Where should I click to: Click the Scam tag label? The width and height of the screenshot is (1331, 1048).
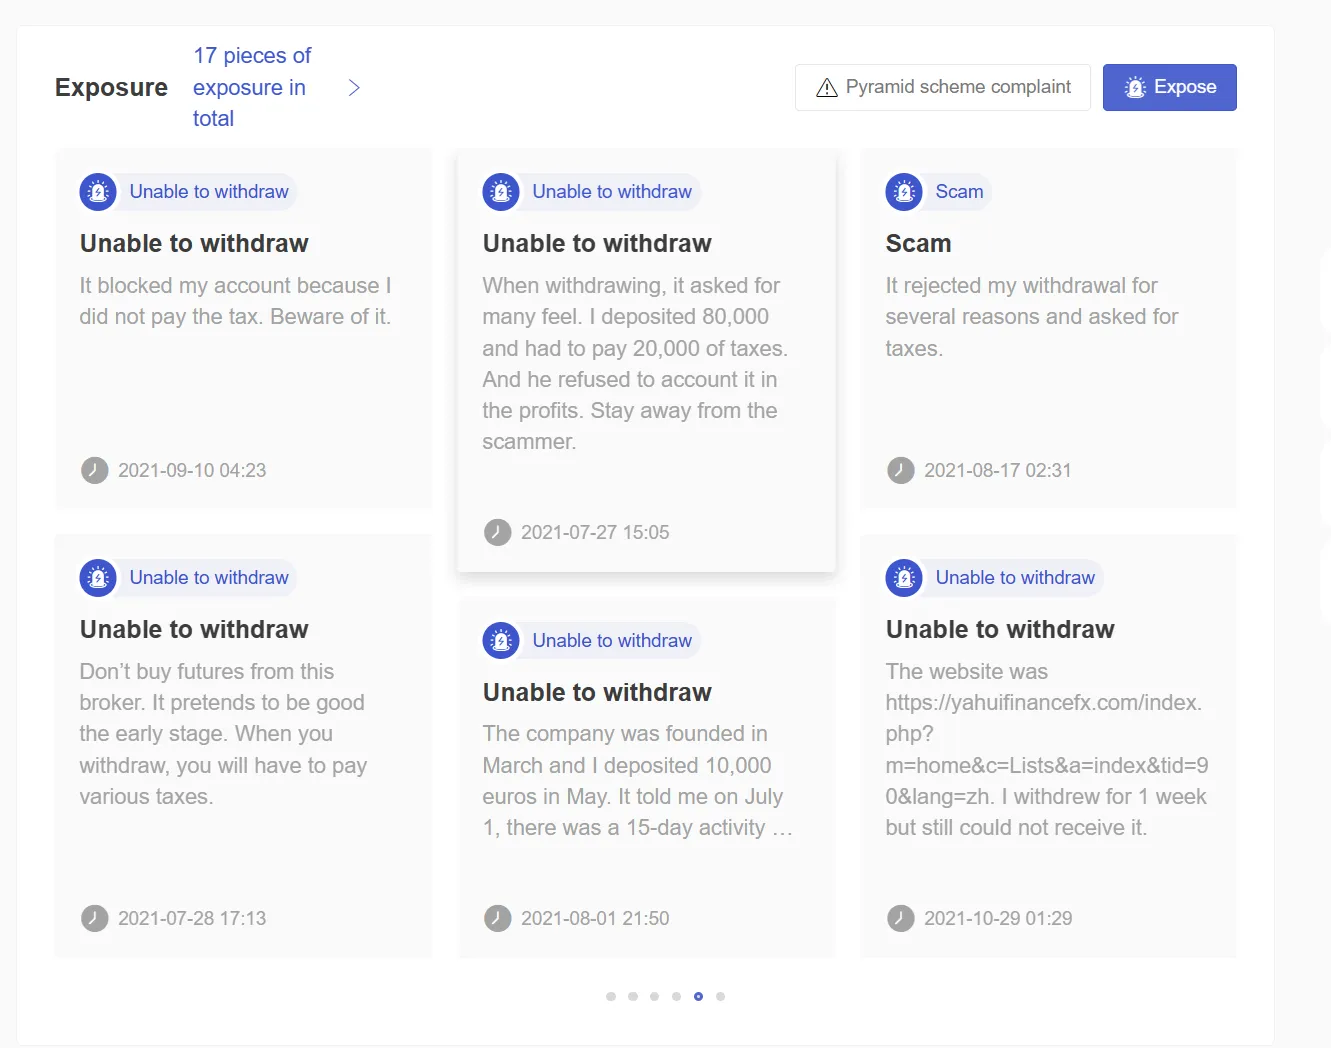pos(960,192)
